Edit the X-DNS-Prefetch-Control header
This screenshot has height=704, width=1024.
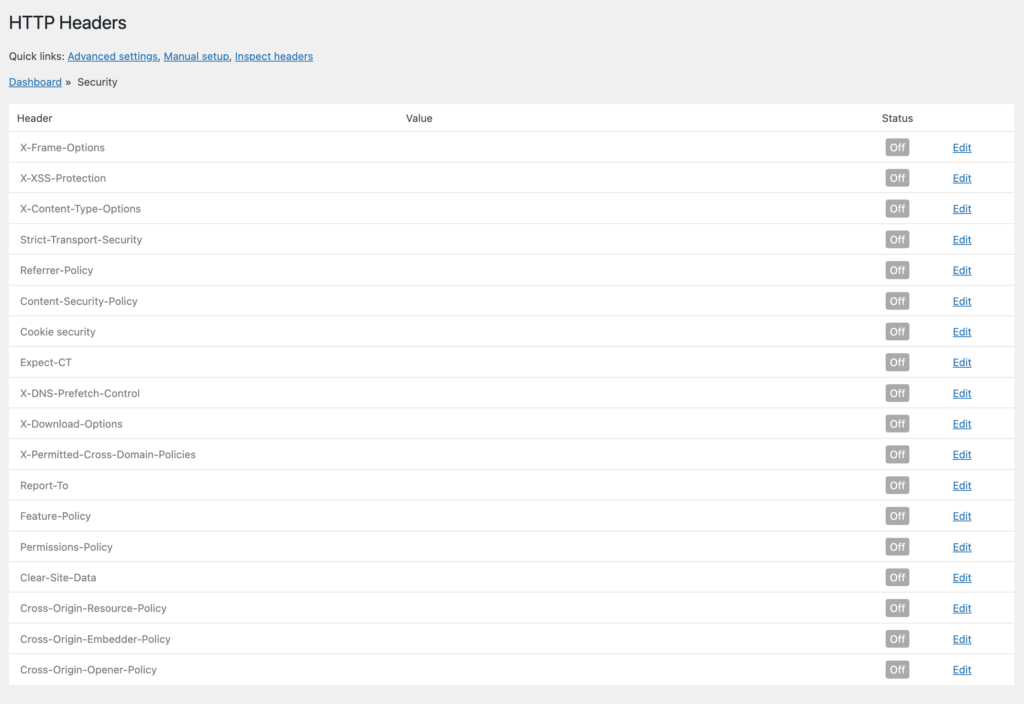[961, 393]
